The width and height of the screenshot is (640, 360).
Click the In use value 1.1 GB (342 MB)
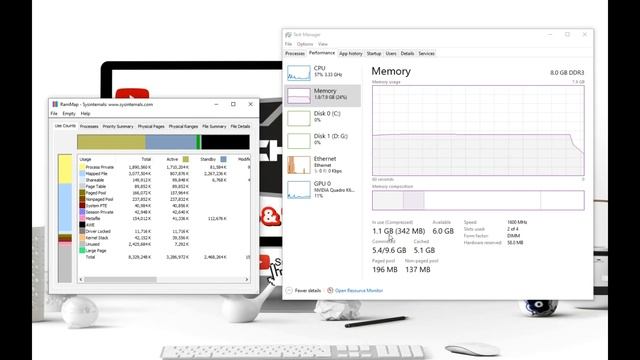(x=399, y=231)
